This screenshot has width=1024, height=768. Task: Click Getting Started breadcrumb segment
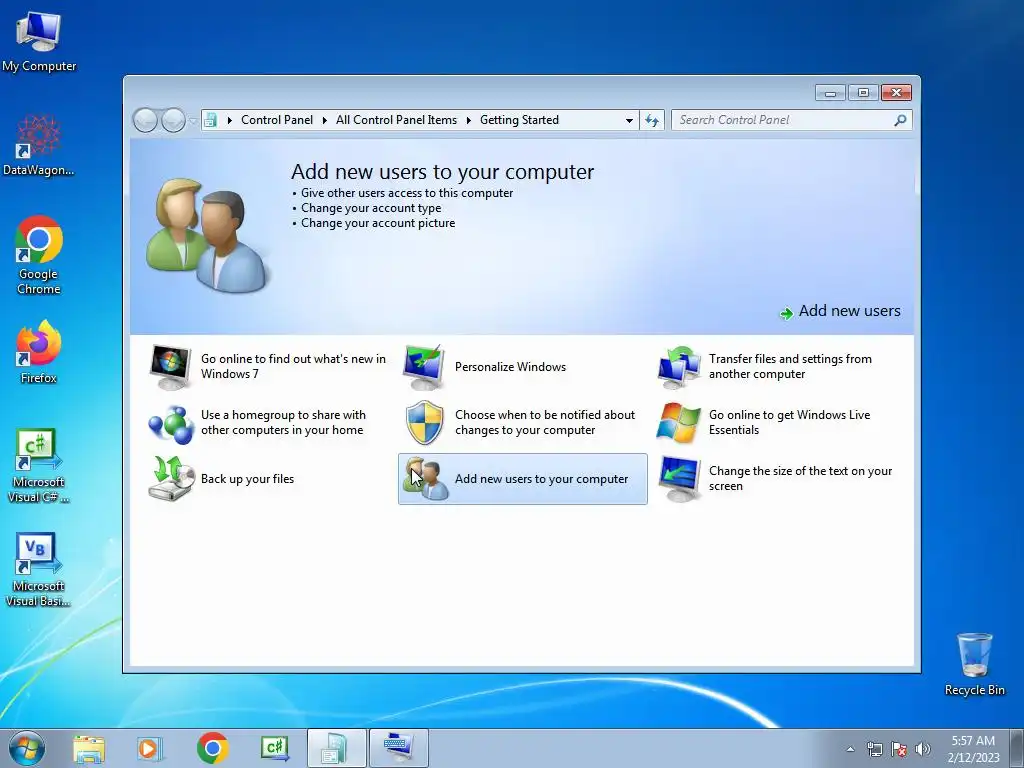[519, 120]
